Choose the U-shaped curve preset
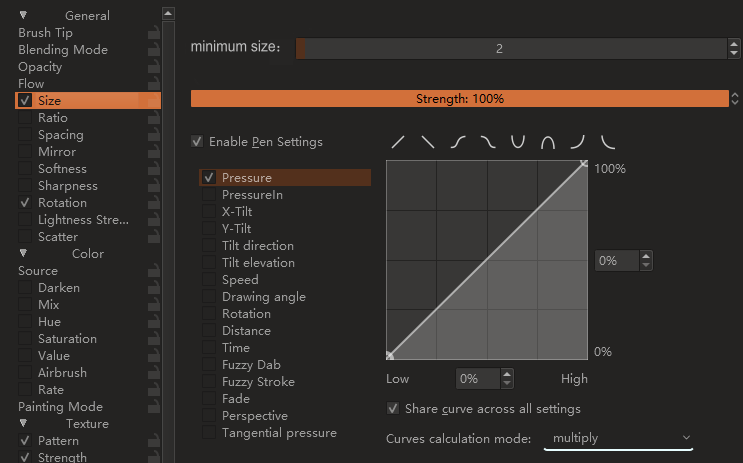The width and height of the screenshot is (743, 463). point(518,142)
